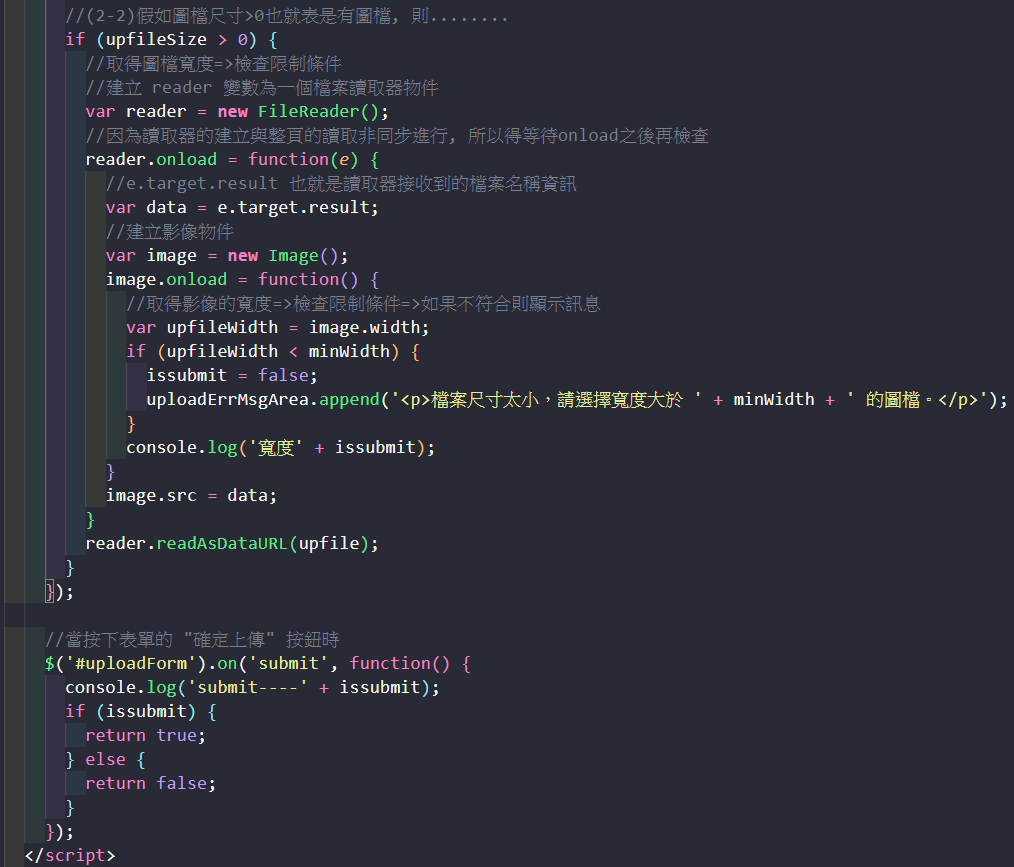Click the issubmit = false assignment

(x=231, y=375)
